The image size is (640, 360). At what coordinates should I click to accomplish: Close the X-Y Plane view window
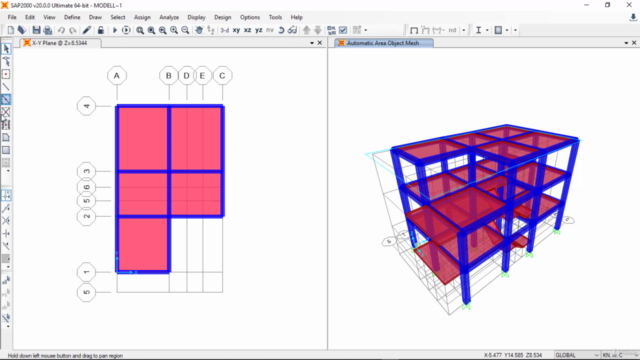point(320,43)
